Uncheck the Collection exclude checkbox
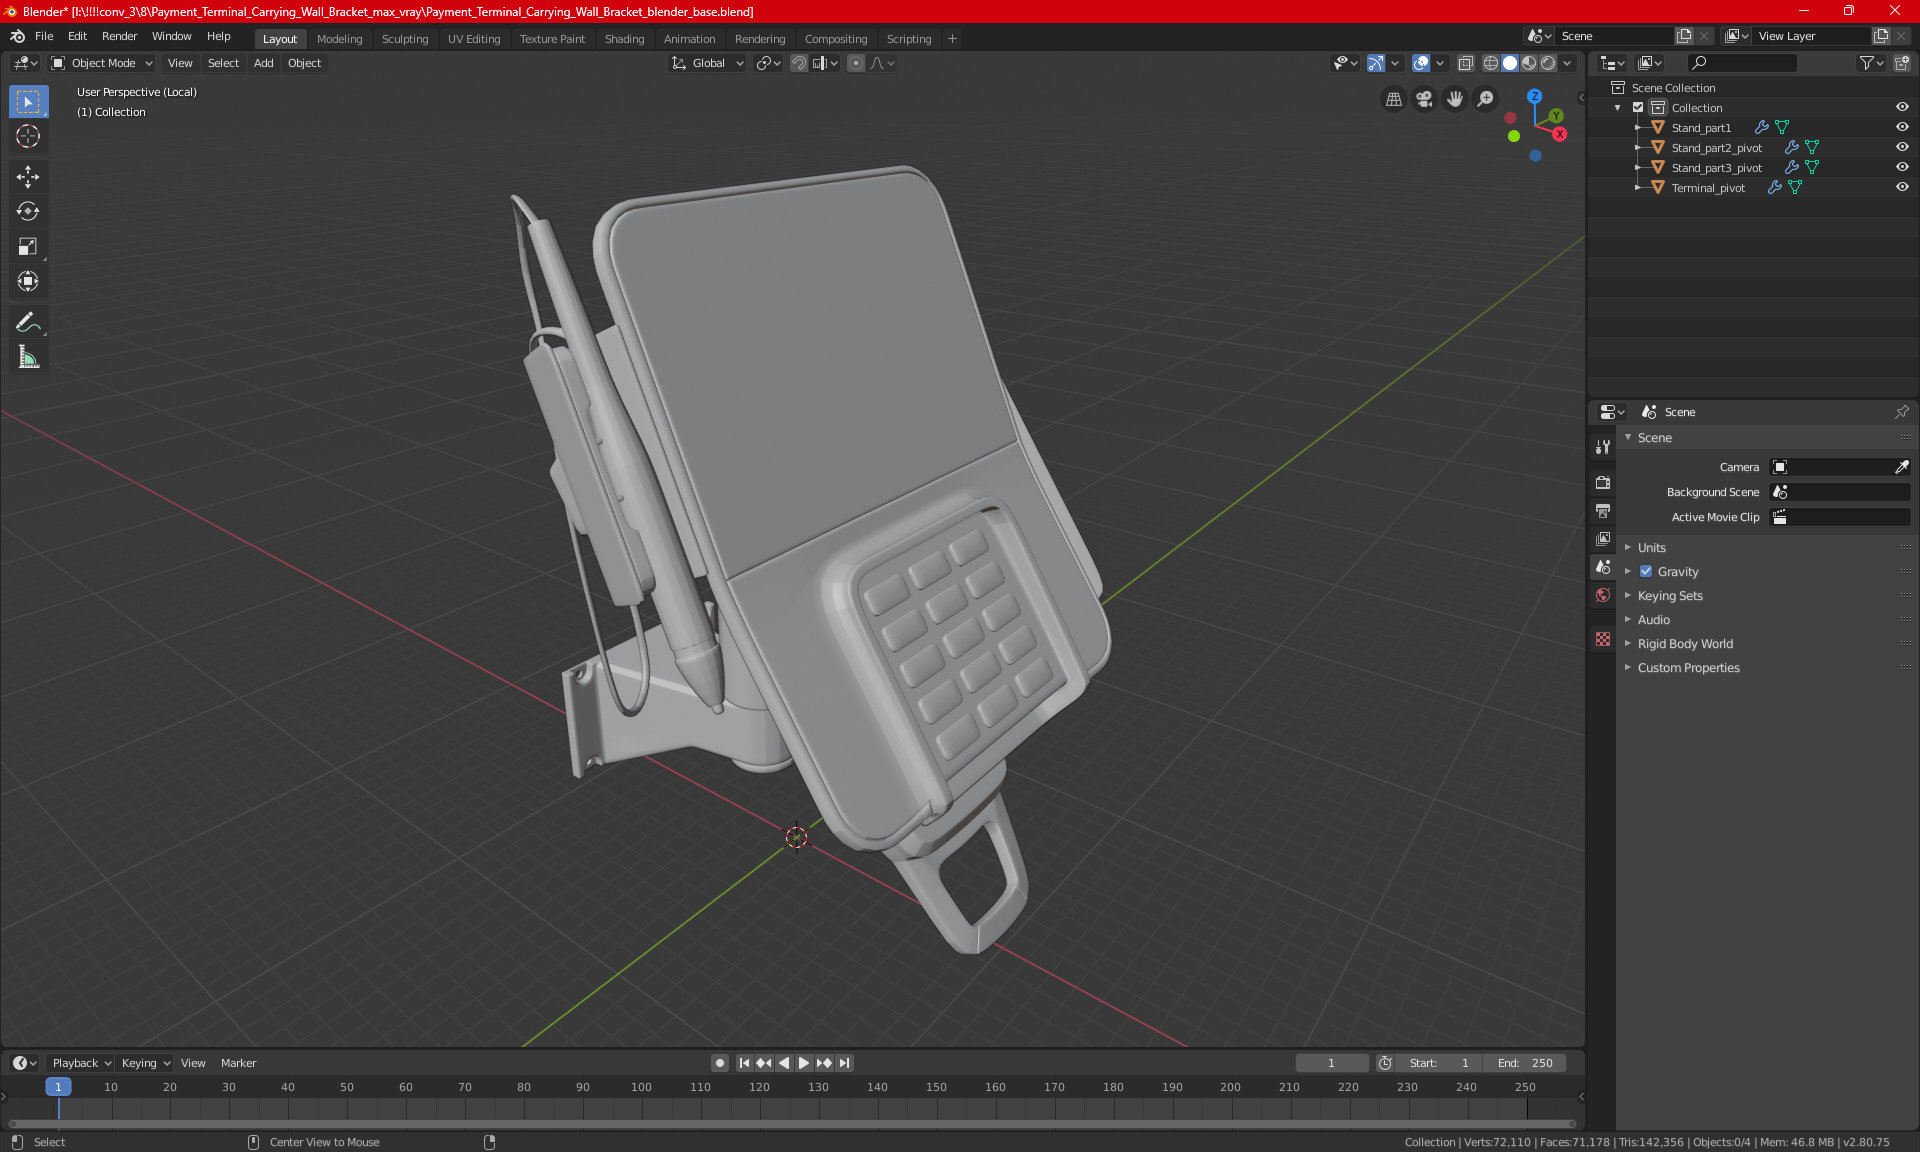 (x=1638, y=107)
